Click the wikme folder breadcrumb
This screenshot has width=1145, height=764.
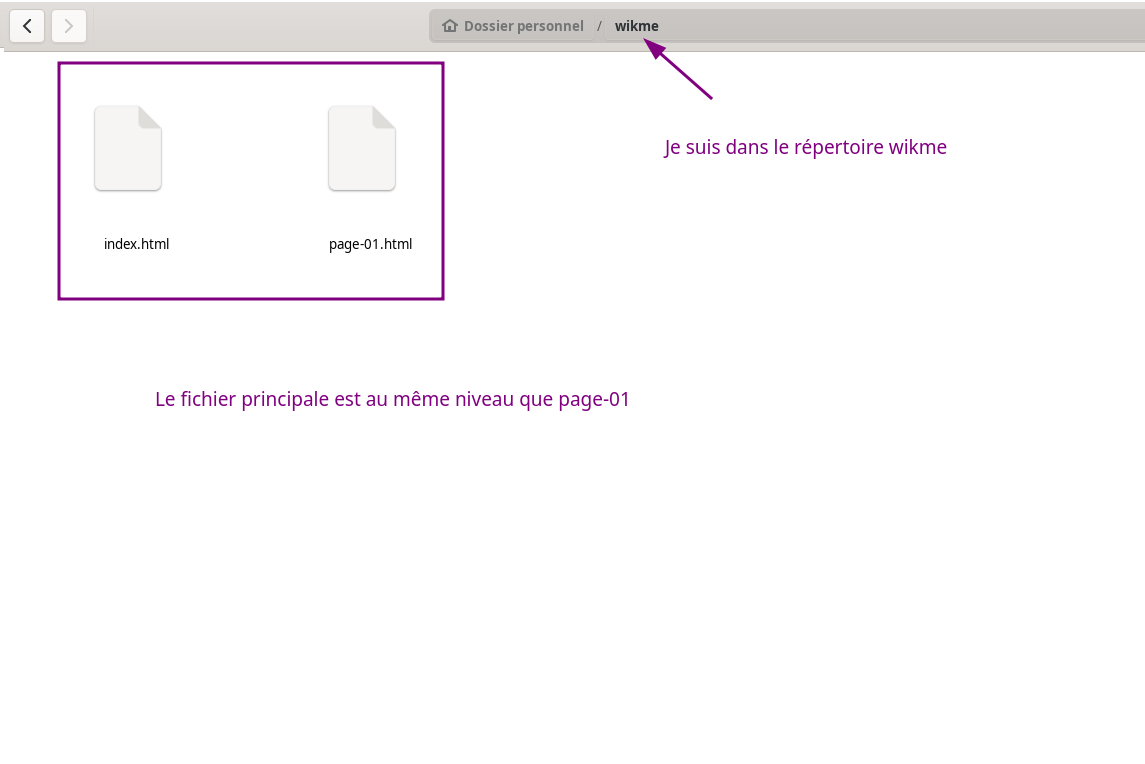tap(637, 26)
